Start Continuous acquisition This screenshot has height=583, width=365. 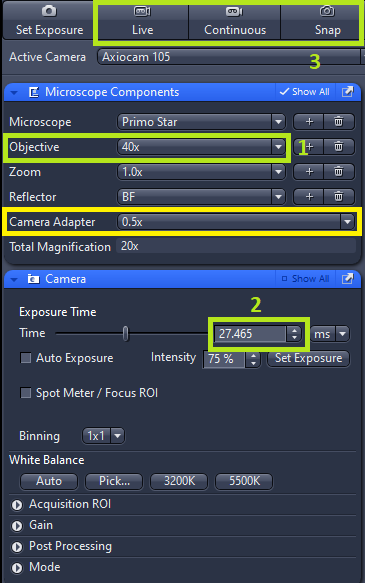tap(235, 21)
